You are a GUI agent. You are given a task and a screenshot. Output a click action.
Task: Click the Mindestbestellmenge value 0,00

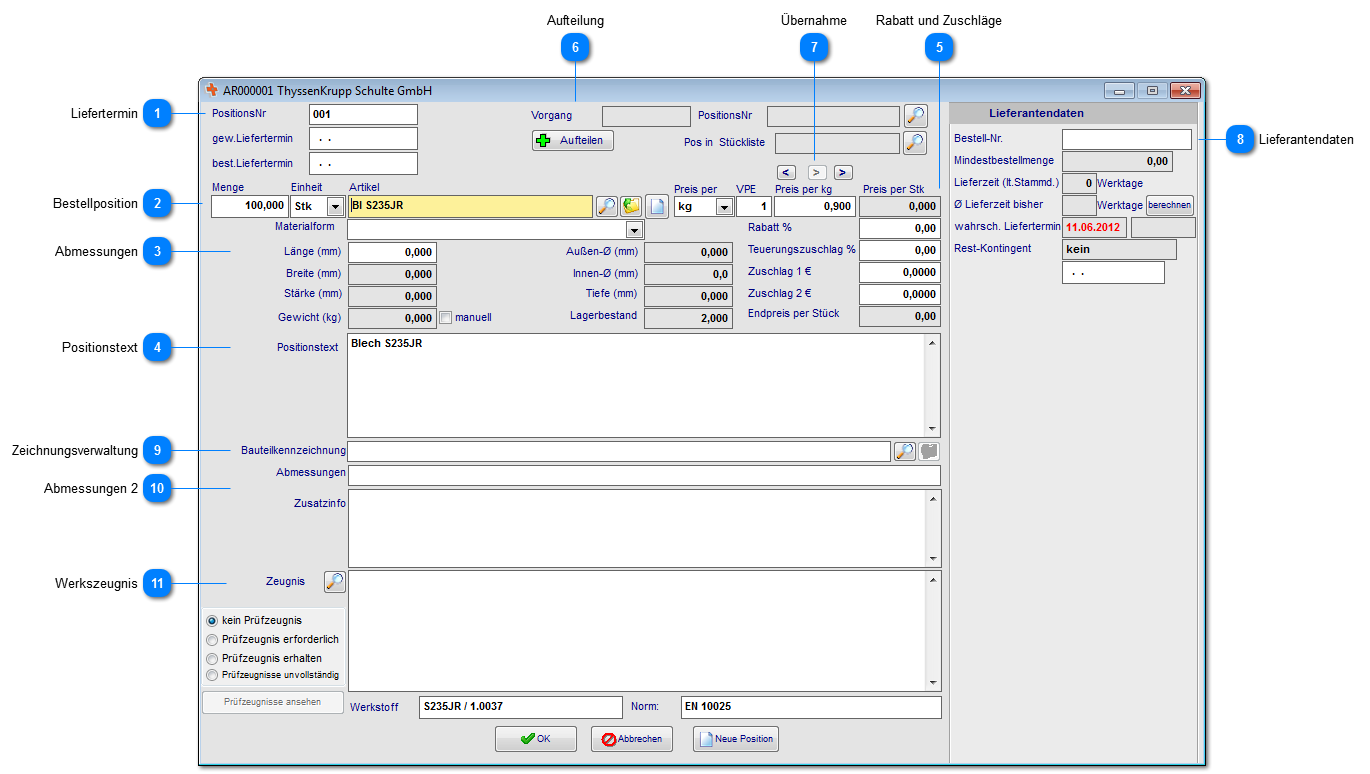[x=1117, y=161]
